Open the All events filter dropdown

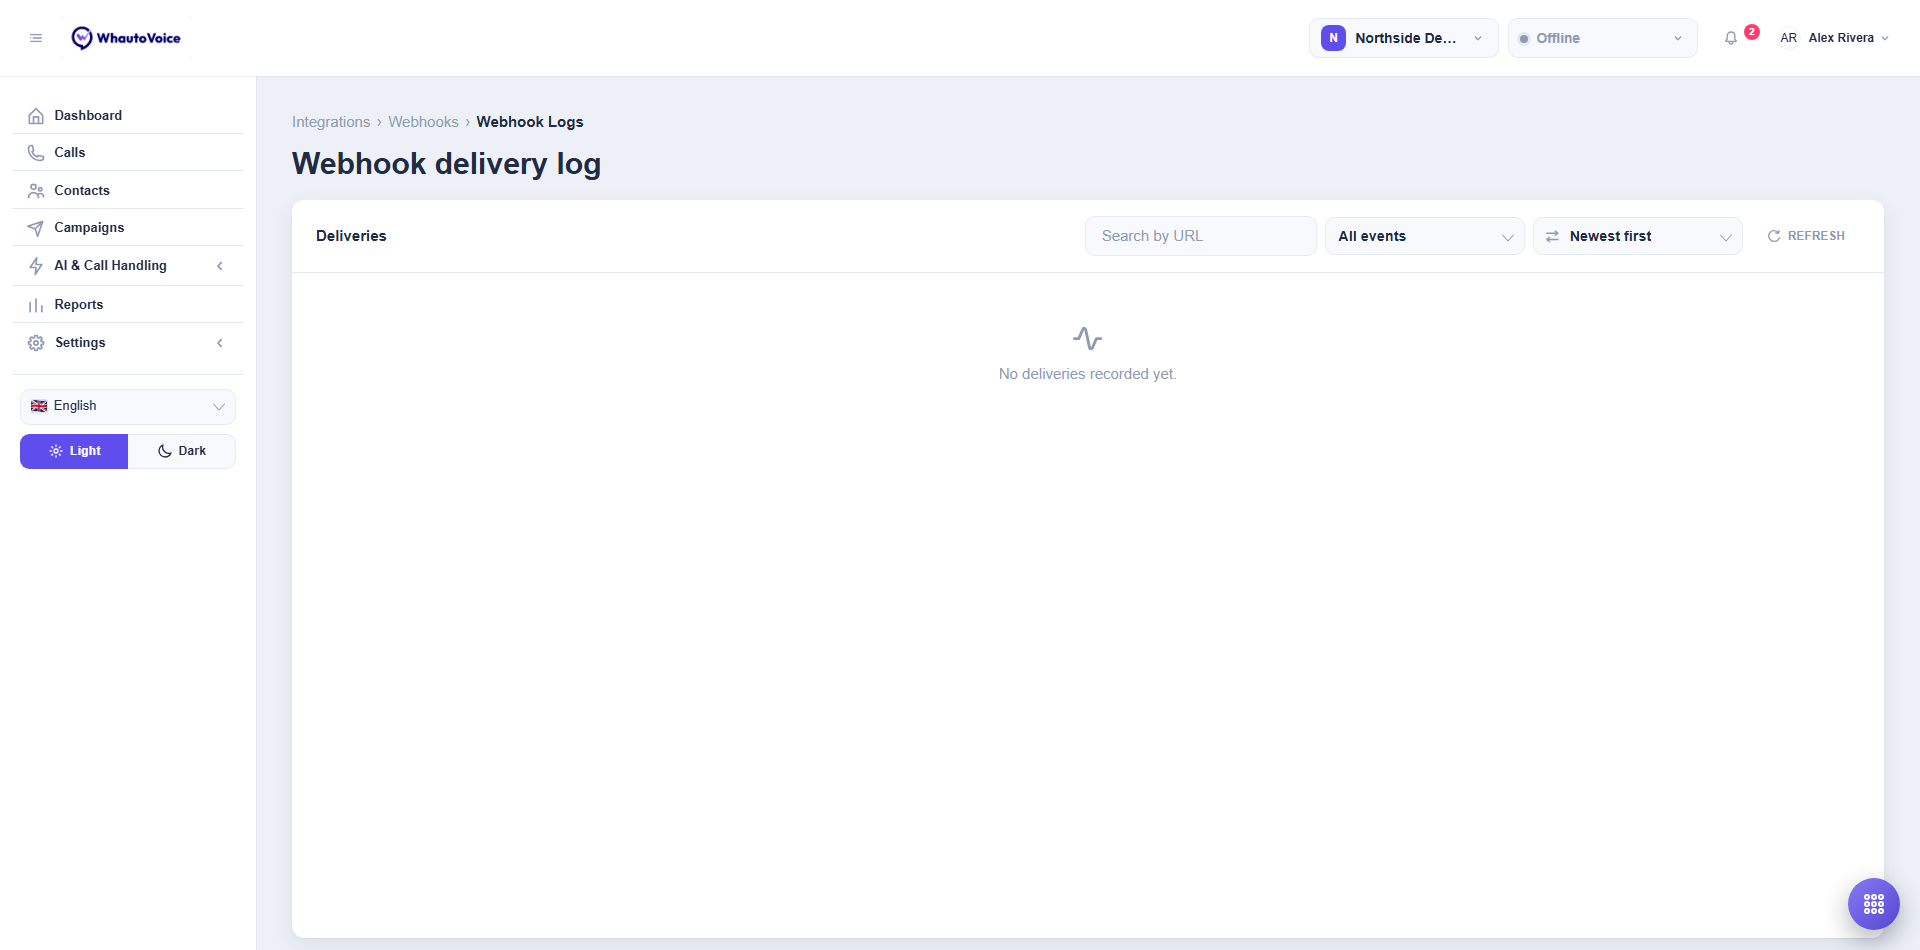[1424, 236]
